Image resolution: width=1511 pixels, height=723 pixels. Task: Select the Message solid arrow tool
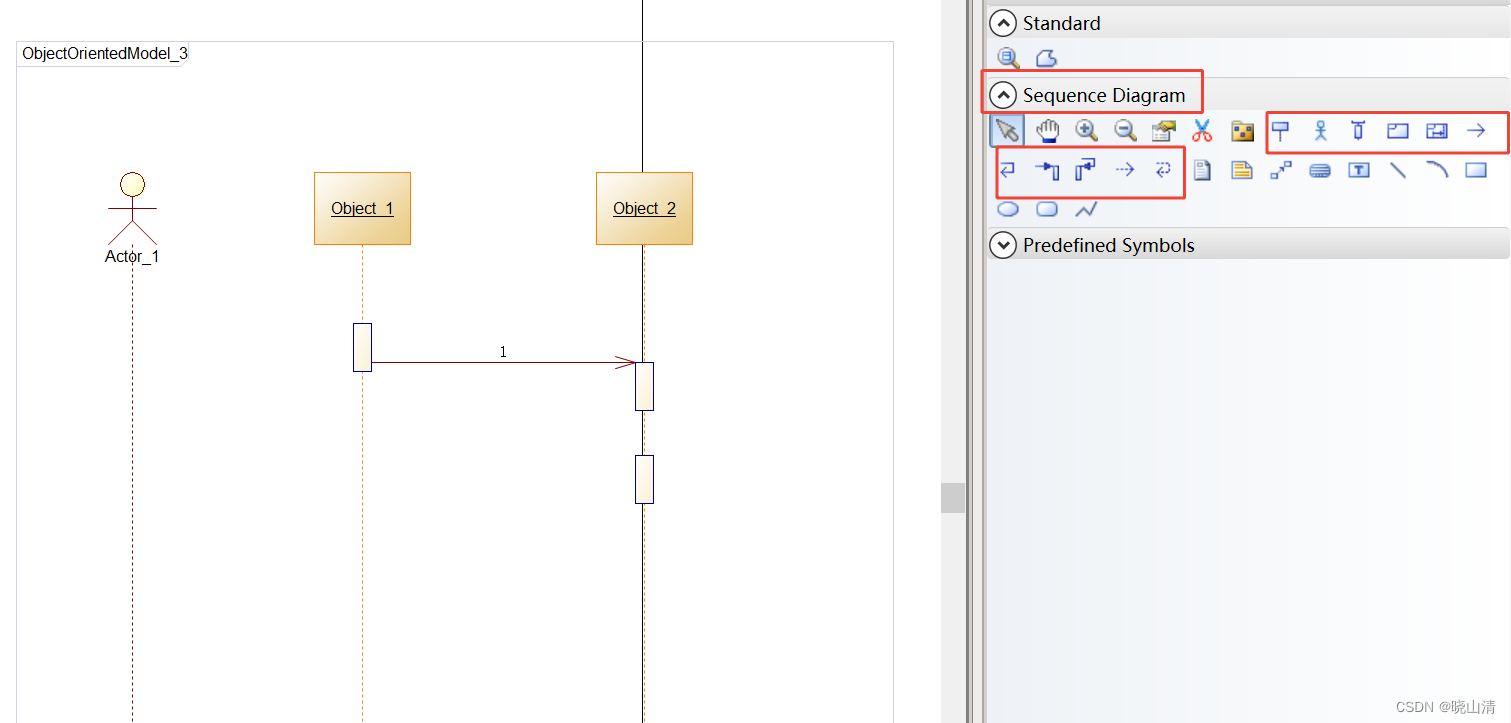[x=1476, y=130]
